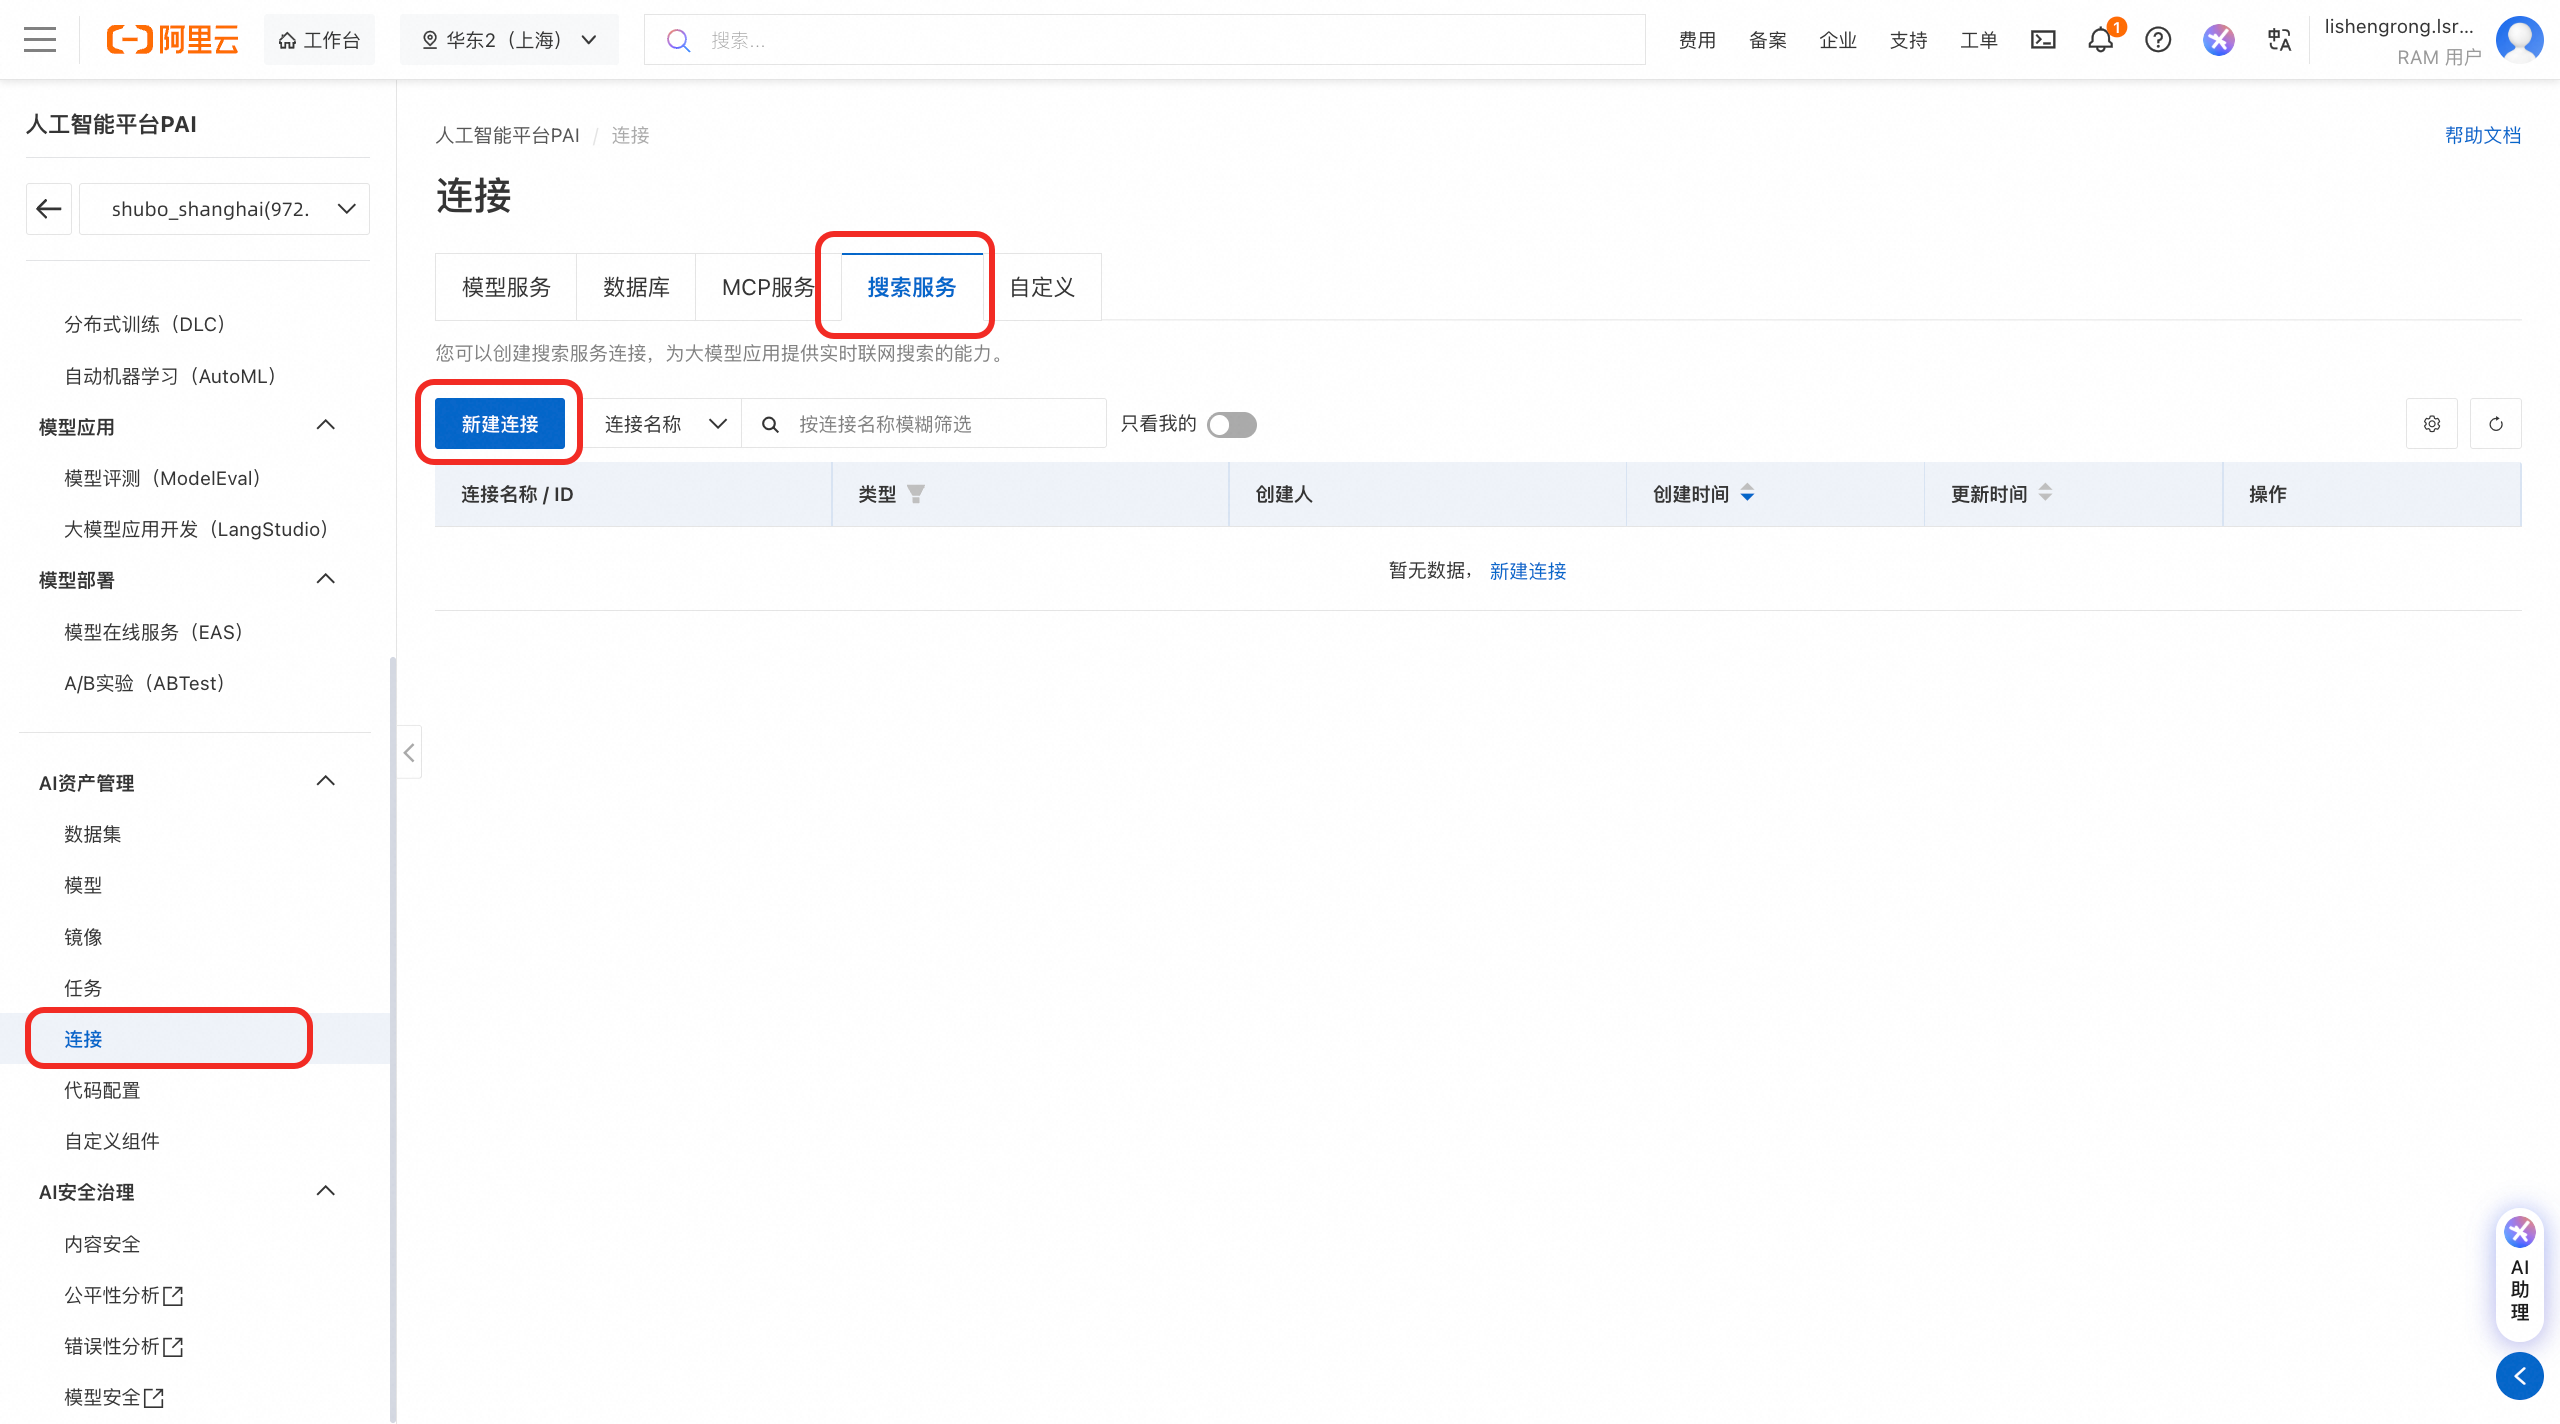Toggle the 只看我的 switch
Screen dimensions: 2560x1424
point(1231,425)
